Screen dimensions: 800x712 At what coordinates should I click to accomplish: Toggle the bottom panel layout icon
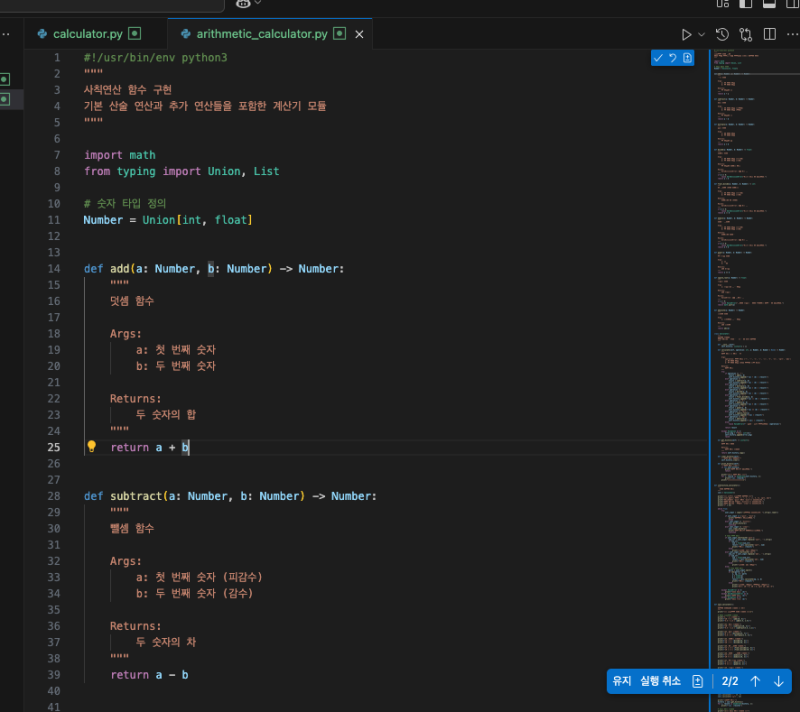pos(768,5)
